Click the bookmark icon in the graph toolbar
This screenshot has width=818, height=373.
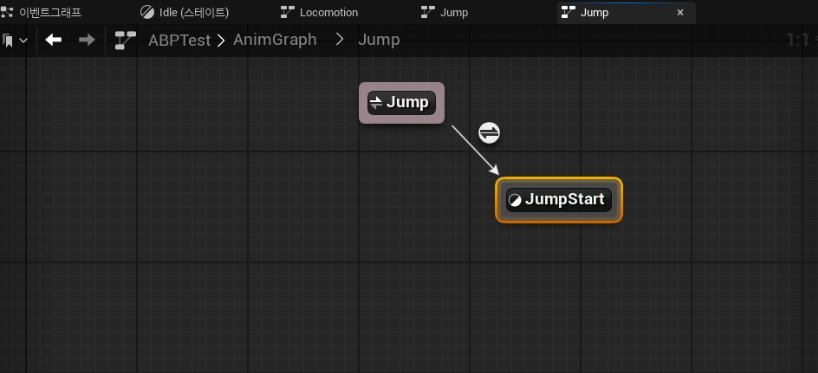[8, 40]
